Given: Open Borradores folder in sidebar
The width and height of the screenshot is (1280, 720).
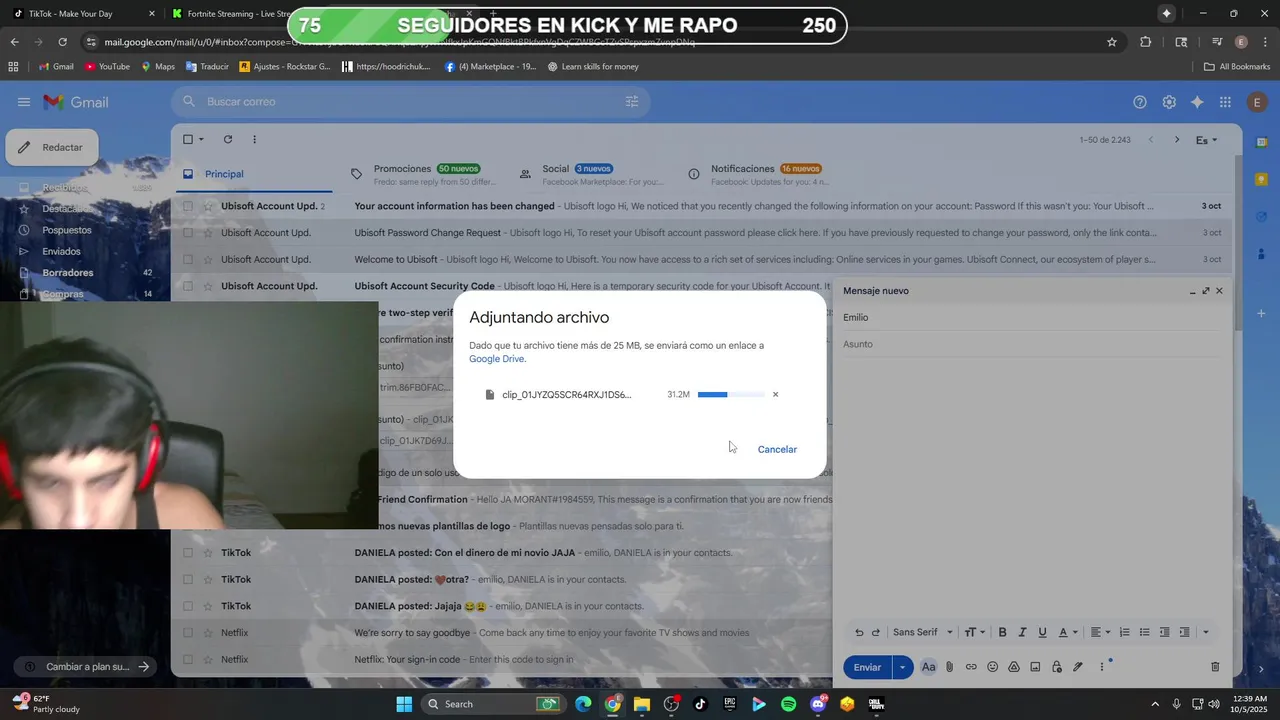Looking at the screenshot, I should pos(68,273).
